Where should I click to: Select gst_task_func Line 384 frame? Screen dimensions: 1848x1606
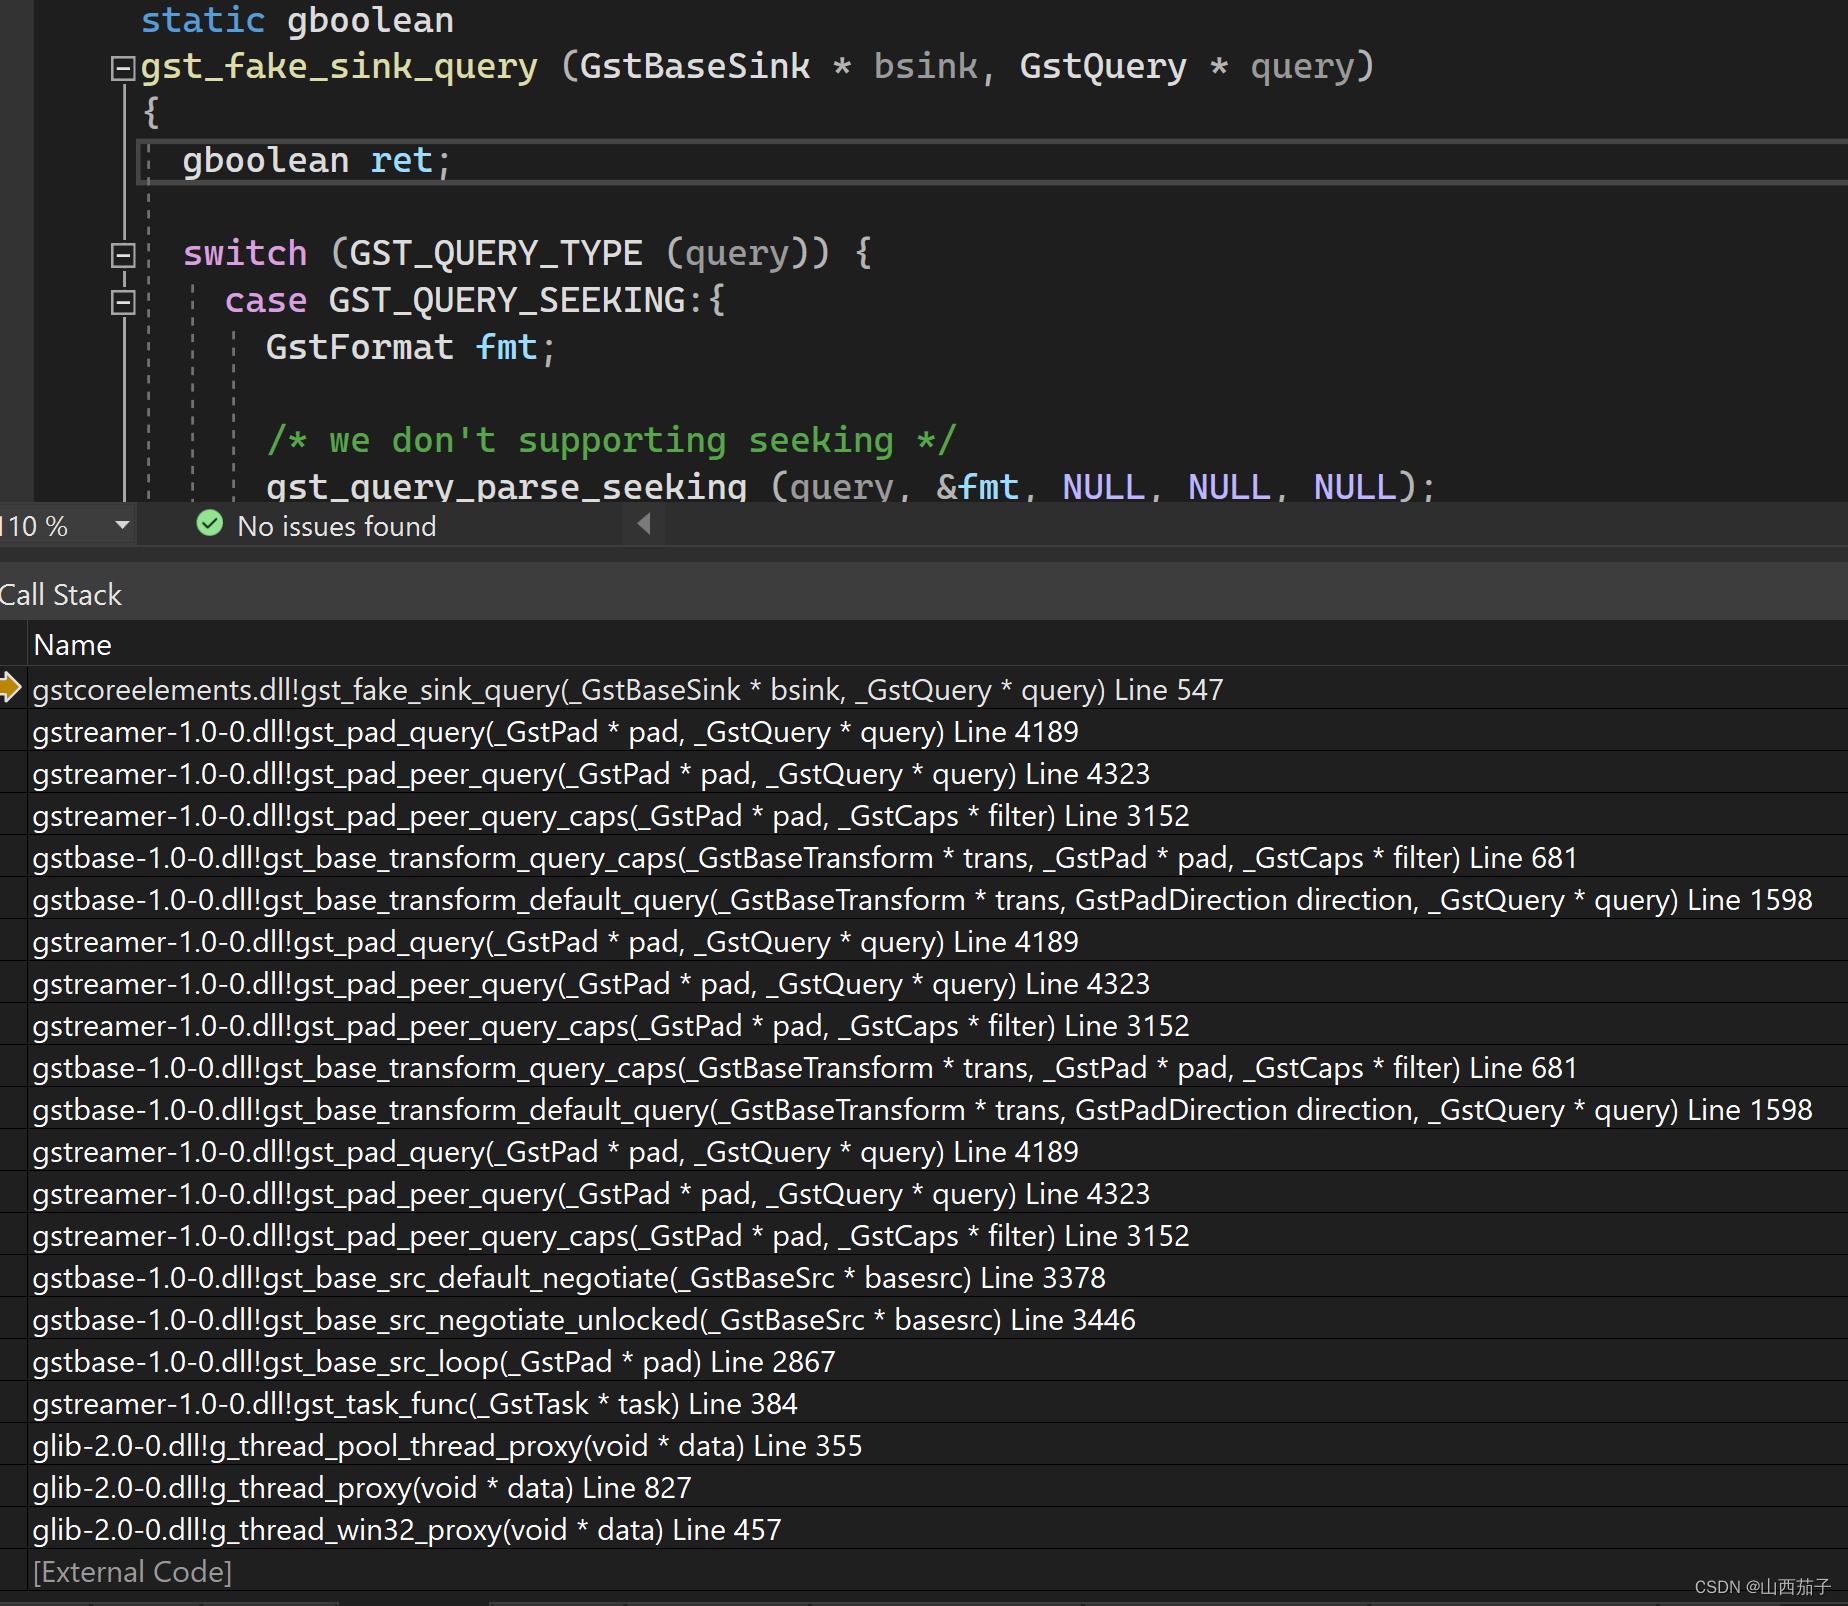[414, 1404]
